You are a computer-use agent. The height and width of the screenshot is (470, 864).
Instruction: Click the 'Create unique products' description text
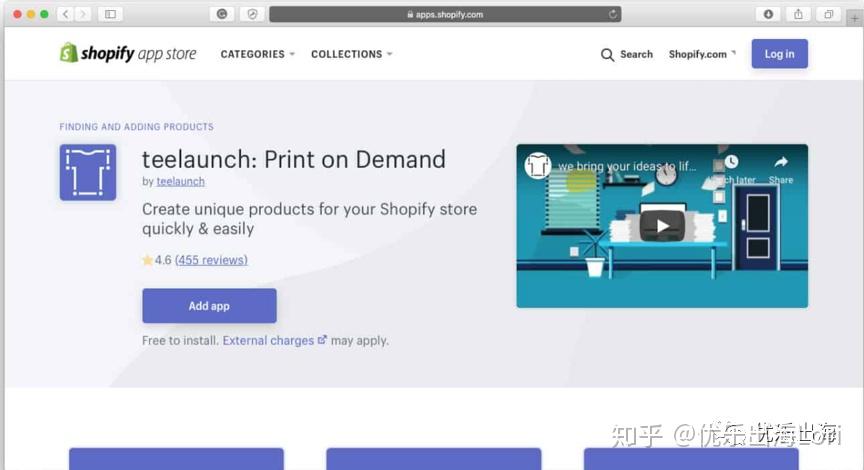tap(309, 219)
